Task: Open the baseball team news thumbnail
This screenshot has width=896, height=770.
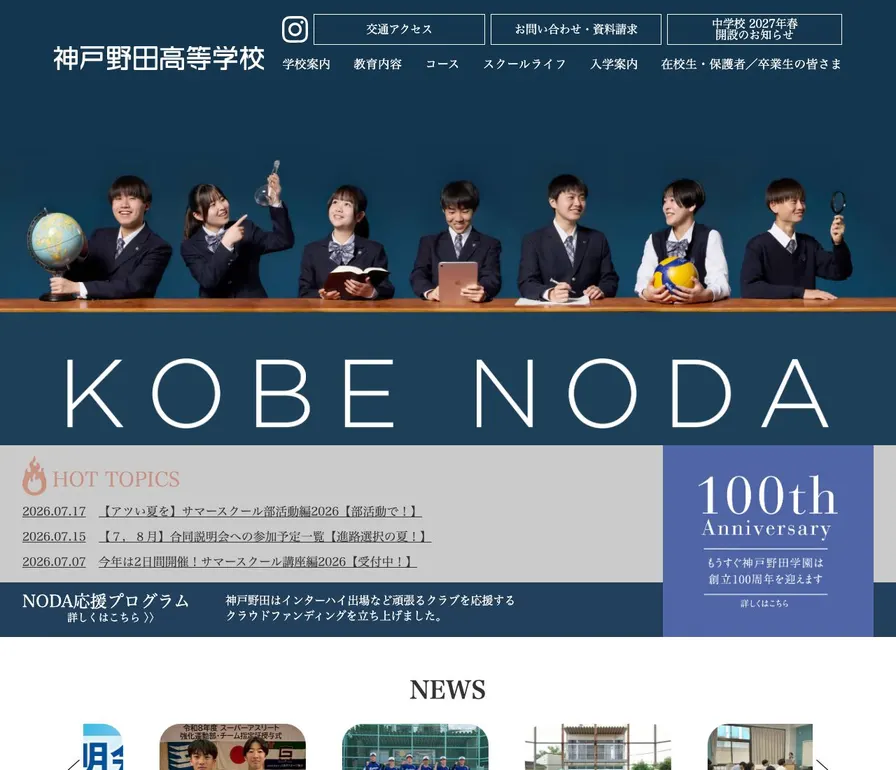Action: click(x=415, y=747)
